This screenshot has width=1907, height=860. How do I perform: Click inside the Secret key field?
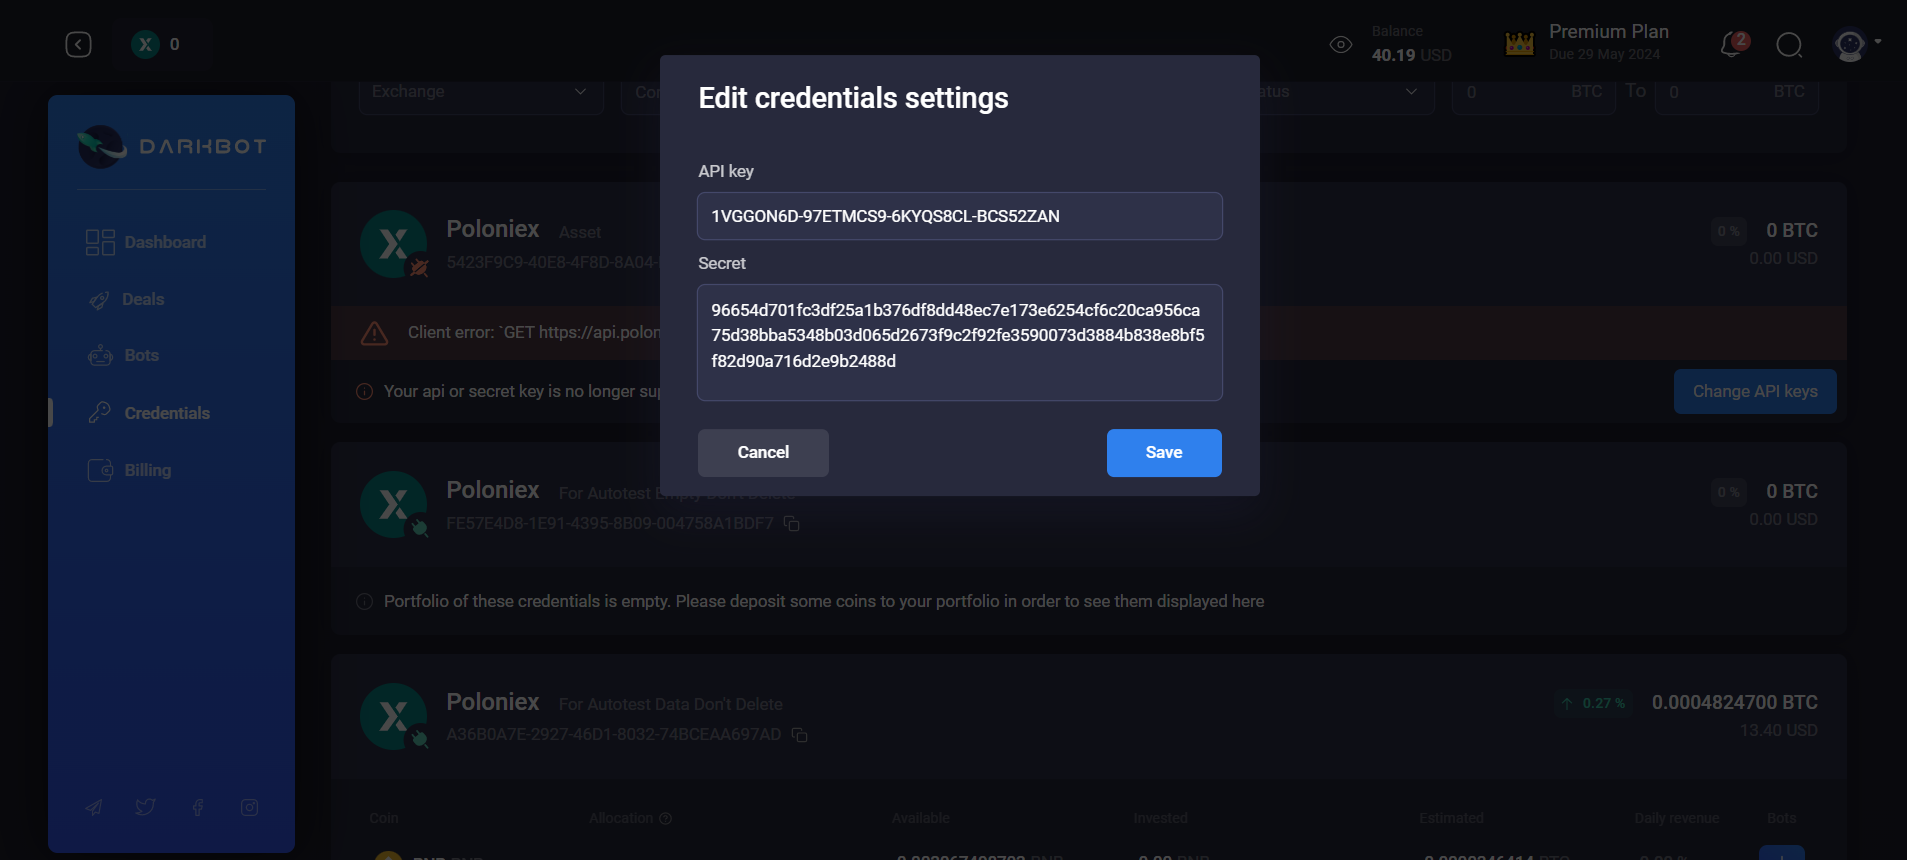[x=958, y=343]
